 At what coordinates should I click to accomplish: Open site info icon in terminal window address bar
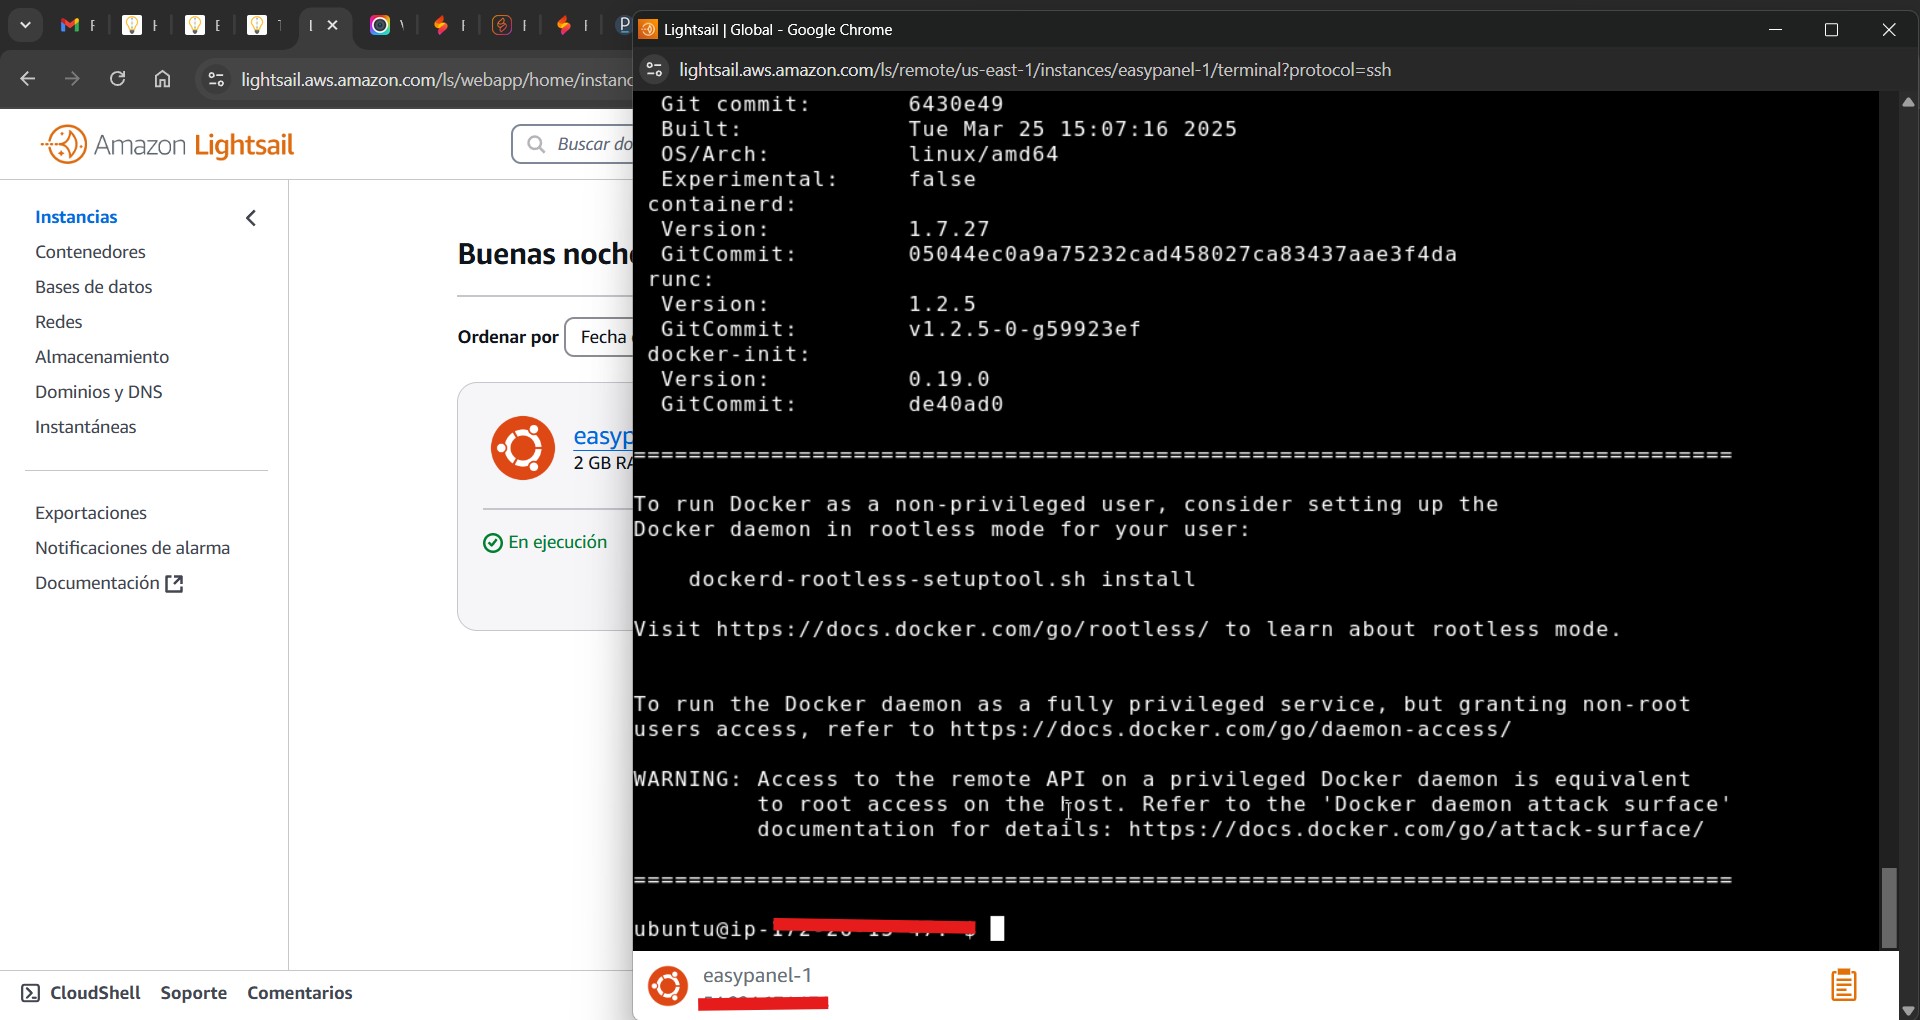[654, 69]
